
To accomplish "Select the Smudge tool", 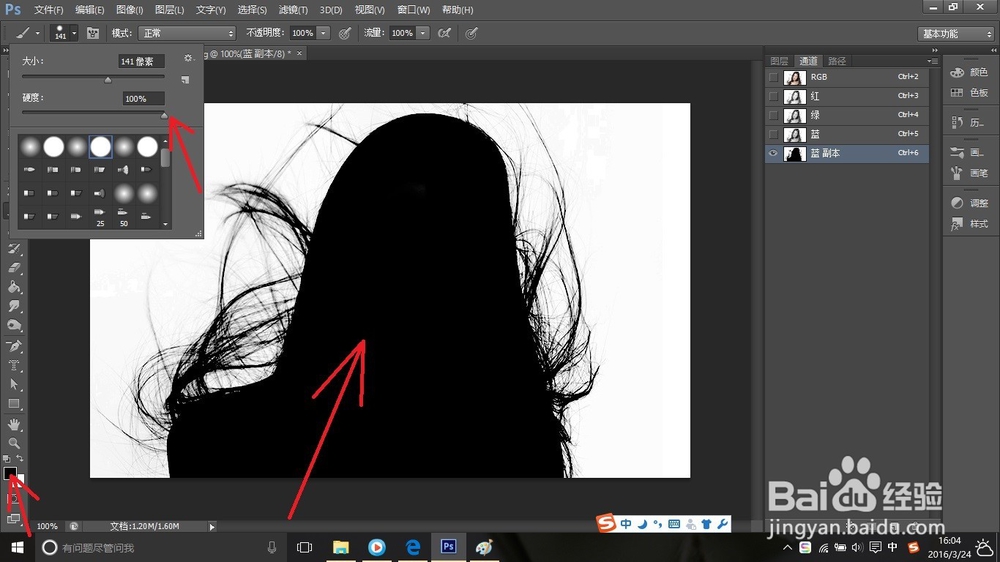I will [14, 306].
